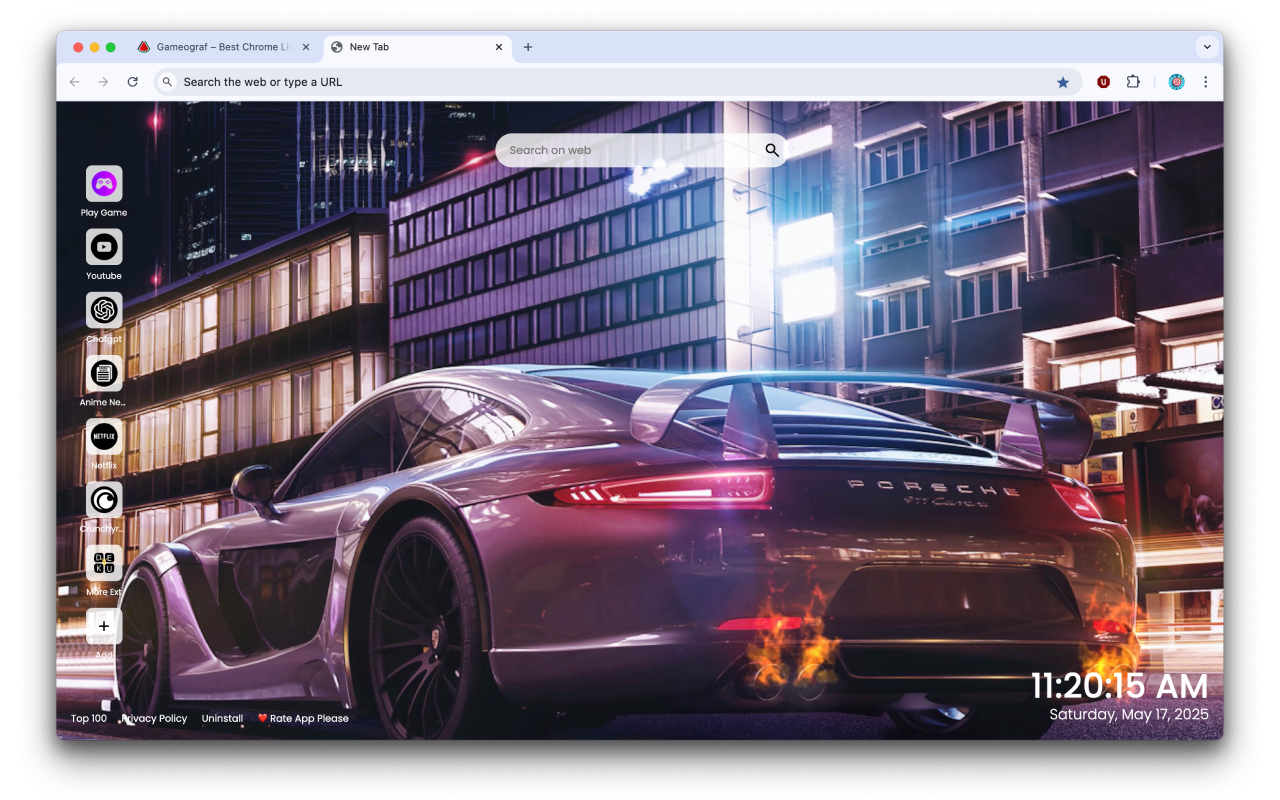Click the Uninstall link

[x=222, y=718]
